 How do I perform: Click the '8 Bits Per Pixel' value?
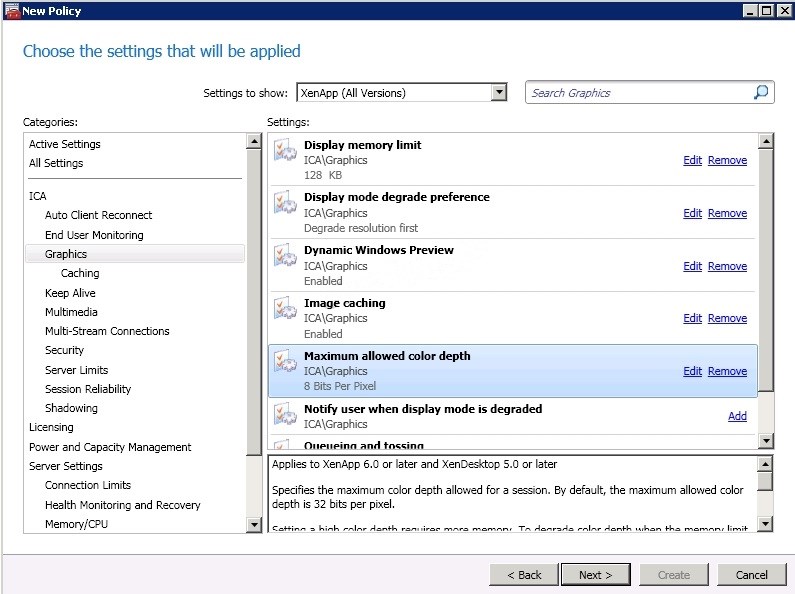coord(340,386)
